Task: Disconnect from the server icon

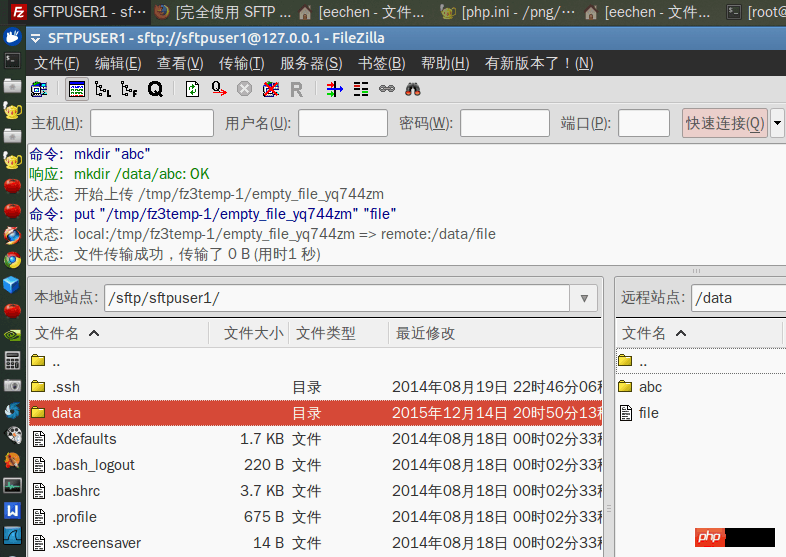Action: (271, 90)
